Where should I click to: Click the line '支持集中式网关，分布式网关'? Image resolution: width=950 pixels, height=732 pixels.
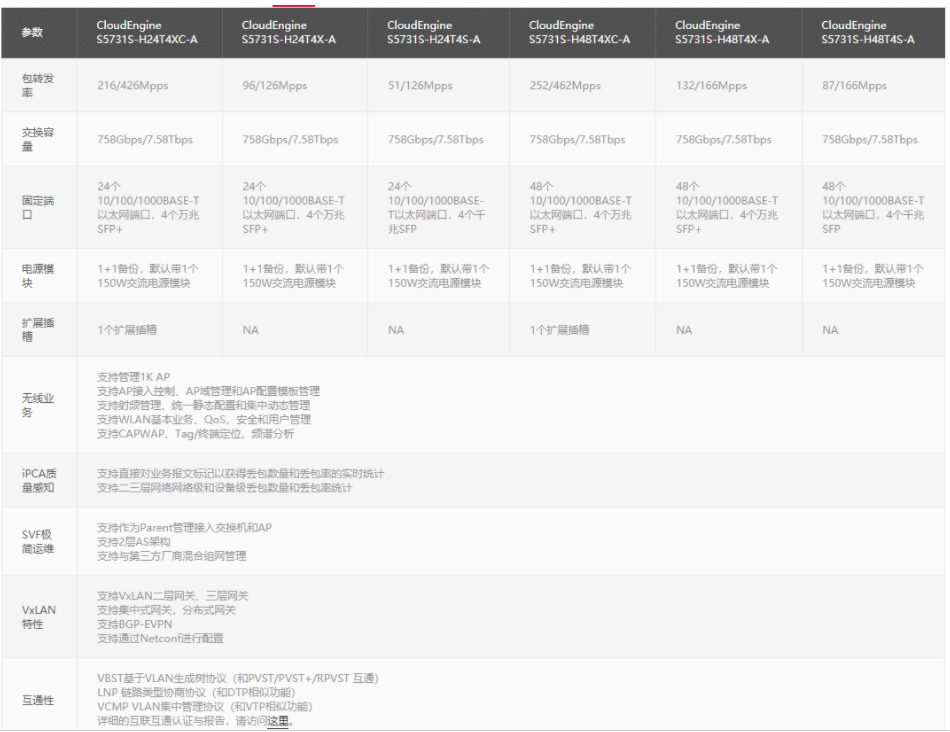[166, 610]
